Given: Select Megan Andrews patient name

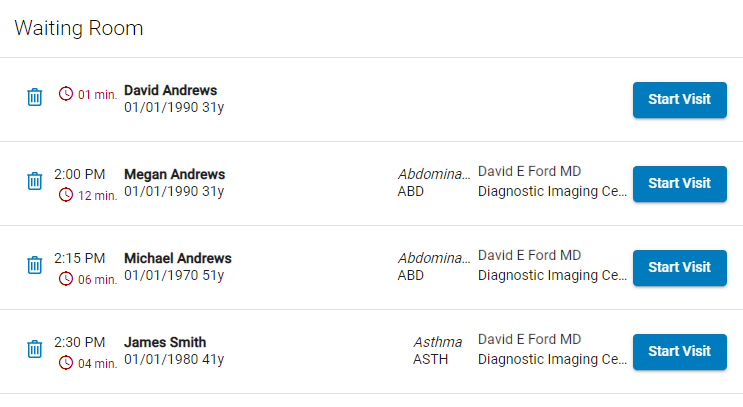Looking at the screenshot, I should pos(174,174).
